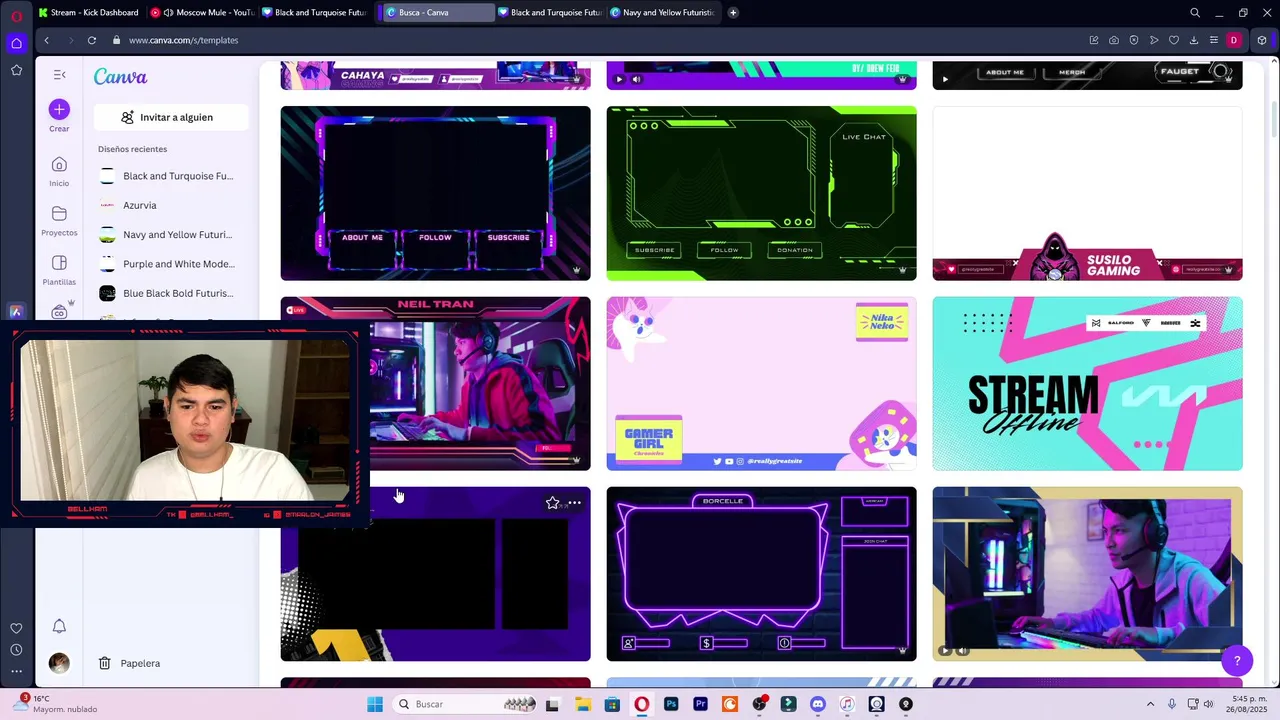The height and width of the screenshot is (720, 1280).
Task: Click the Diseños recientes heading
Action: click(132, 149)
